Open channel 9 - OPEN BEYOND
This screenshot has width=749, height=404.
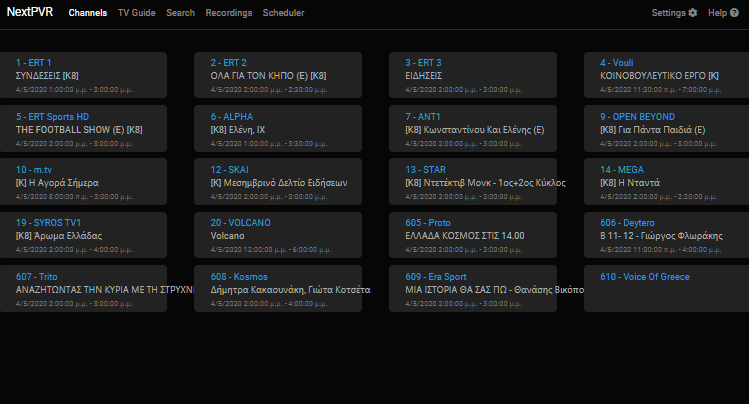point(638,117)
